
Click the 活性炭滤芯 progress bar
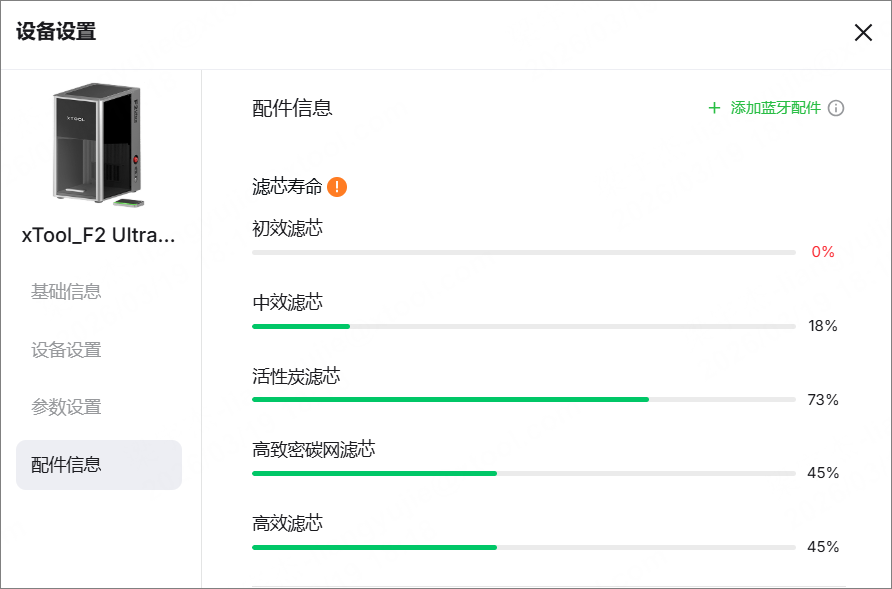click(524, 399)
